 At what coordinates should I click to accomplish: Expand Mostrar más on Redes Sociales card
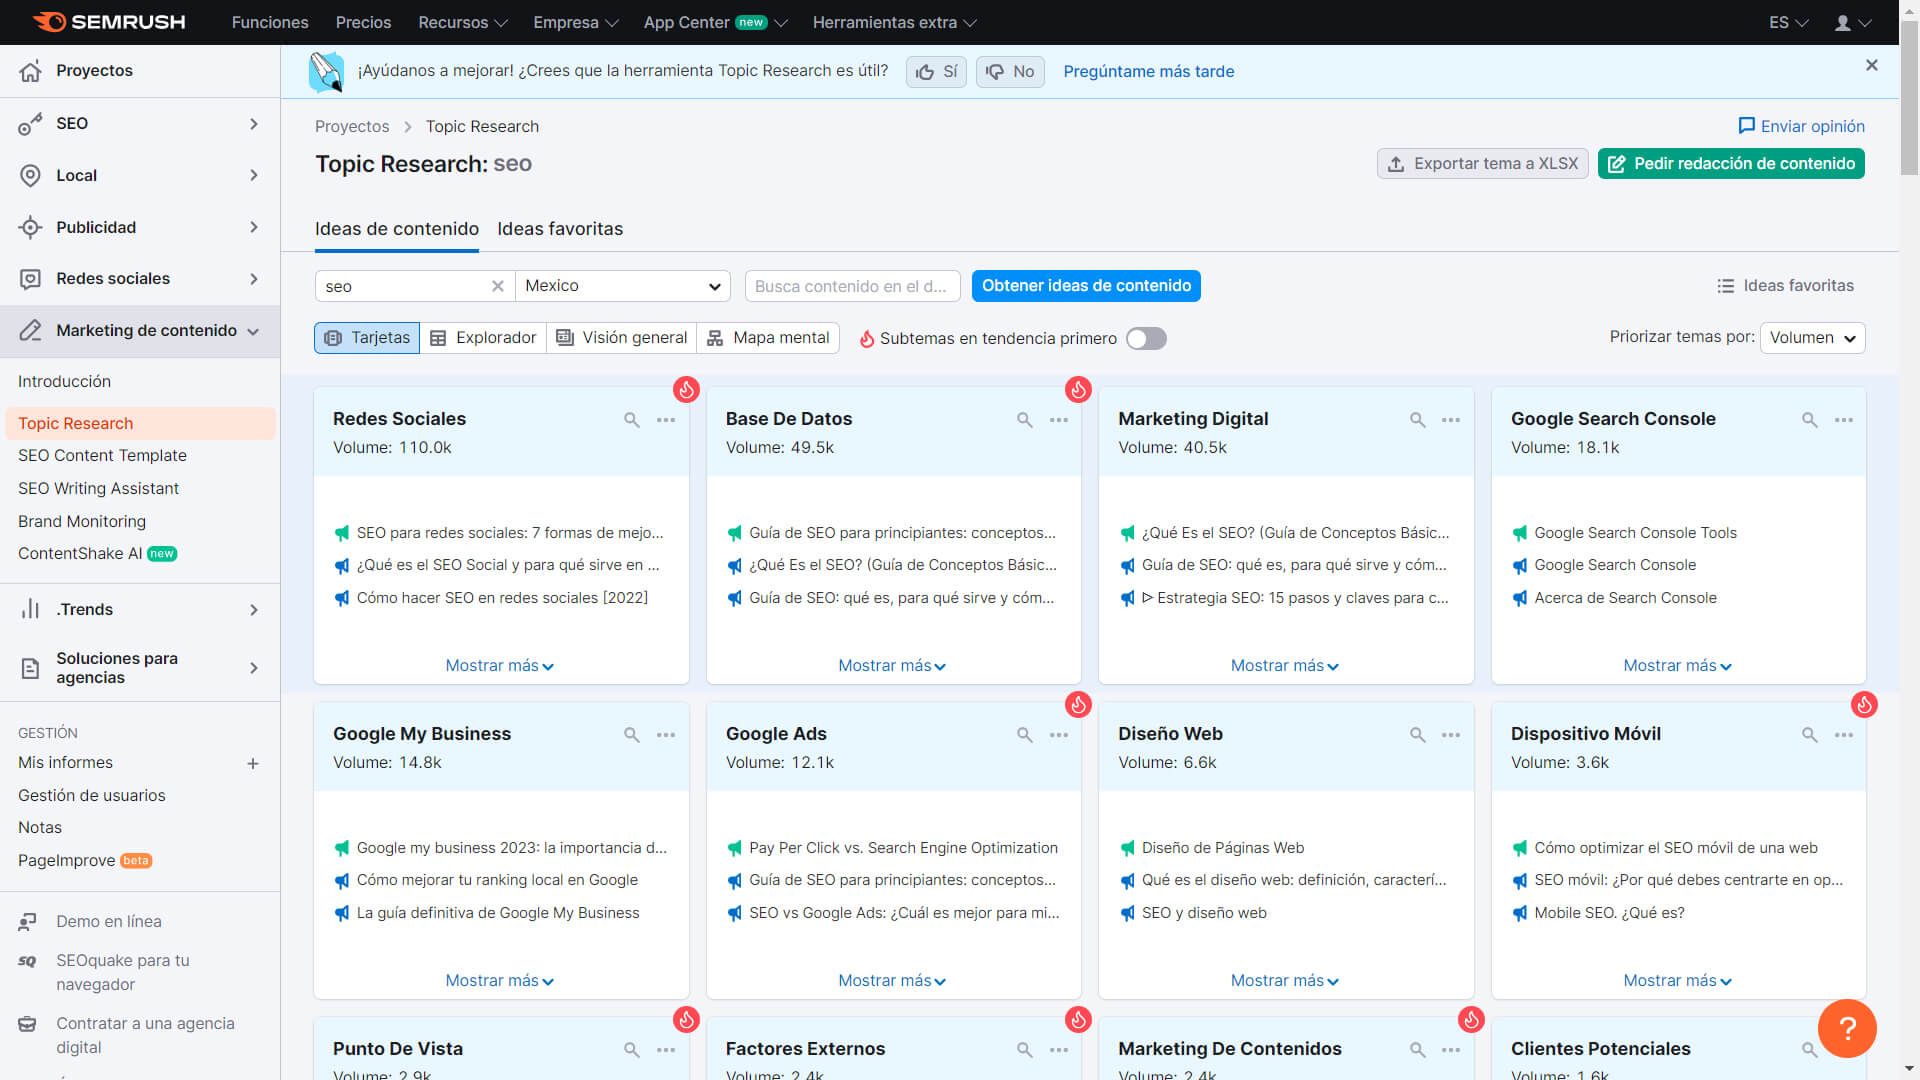coord(498,665)
